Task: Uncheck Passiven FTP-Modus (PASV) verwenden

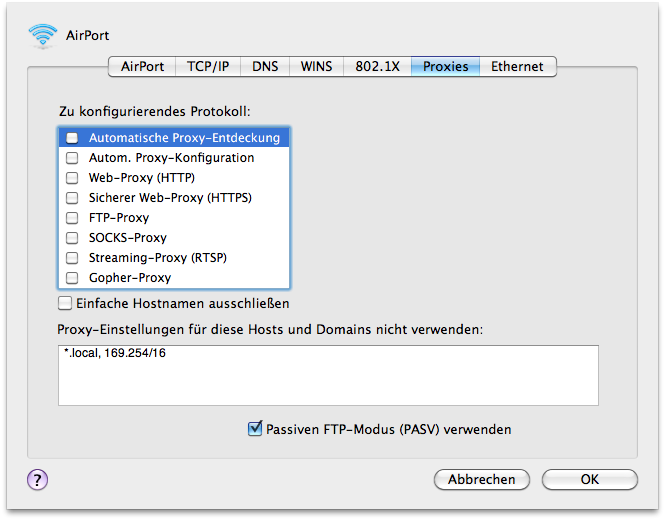Action: point(255,428)
